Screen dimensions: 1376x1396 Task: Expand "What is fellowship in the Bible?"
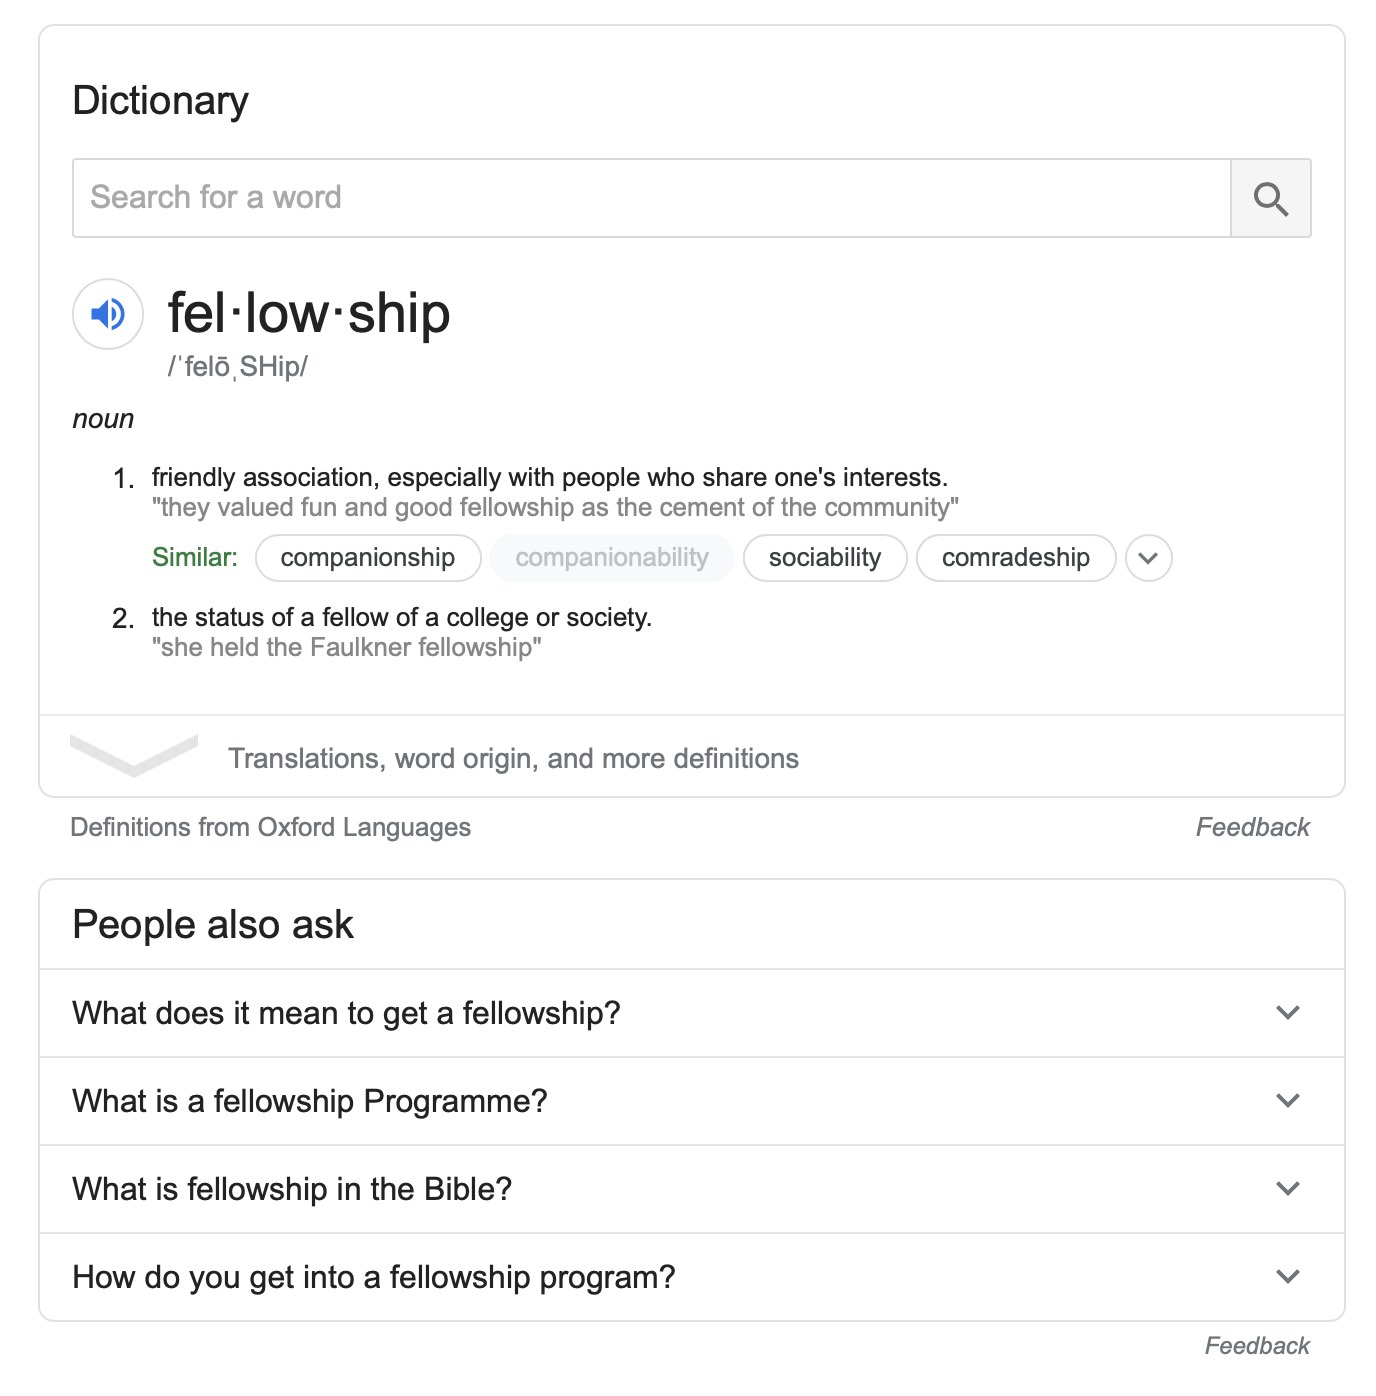[x=691, y=1189]
